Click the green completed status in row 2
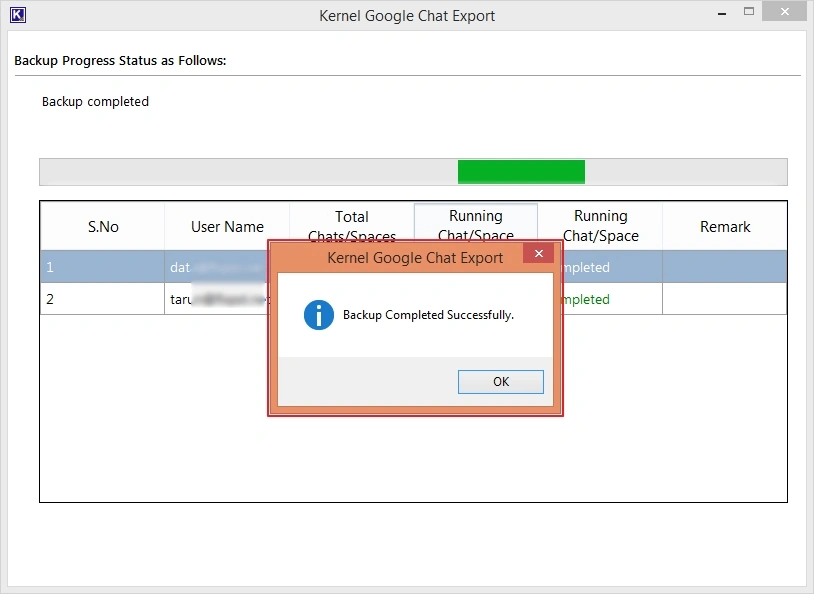The image size is (814, 594). (587, 299)
